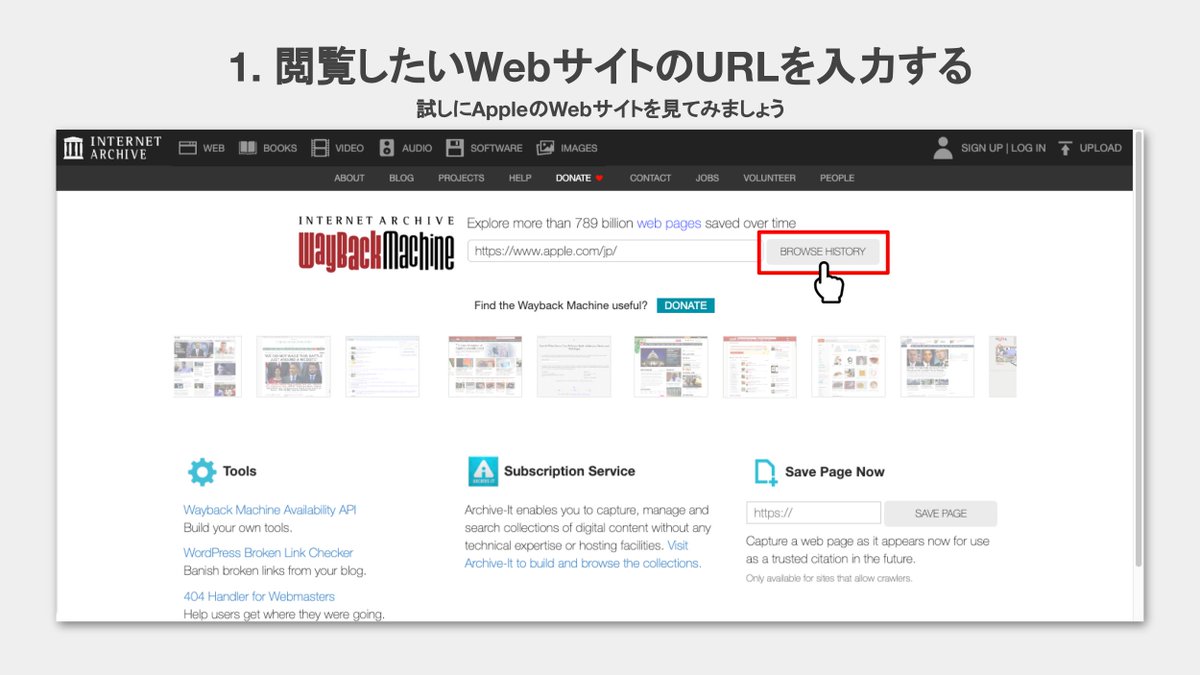Open the third site thumbnail in carousel
The height and width of the screenshot is (675, 1200).
pos(382,367)
